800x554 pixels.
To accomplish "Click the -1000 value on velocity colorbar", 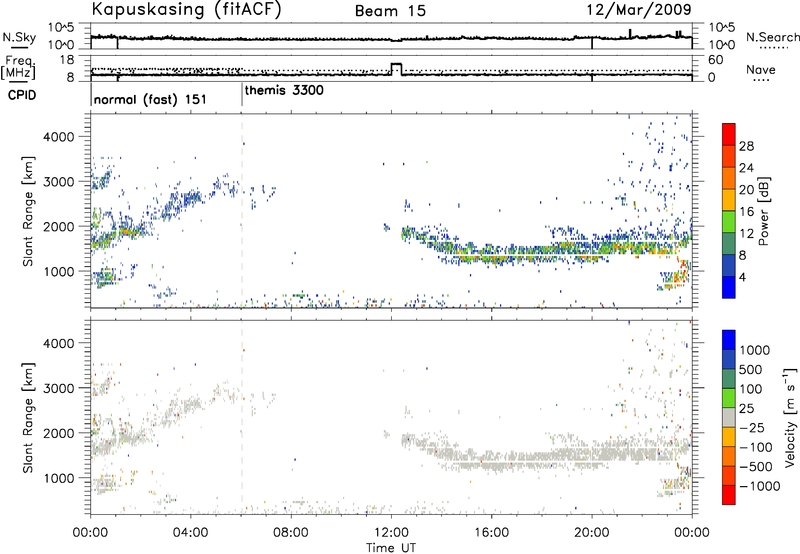I will [x=759, y=486].
